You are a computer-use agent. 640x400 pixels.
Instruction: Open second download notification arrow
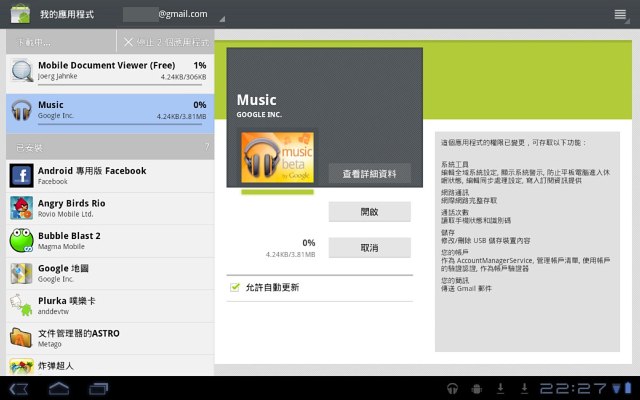(524, 389)
